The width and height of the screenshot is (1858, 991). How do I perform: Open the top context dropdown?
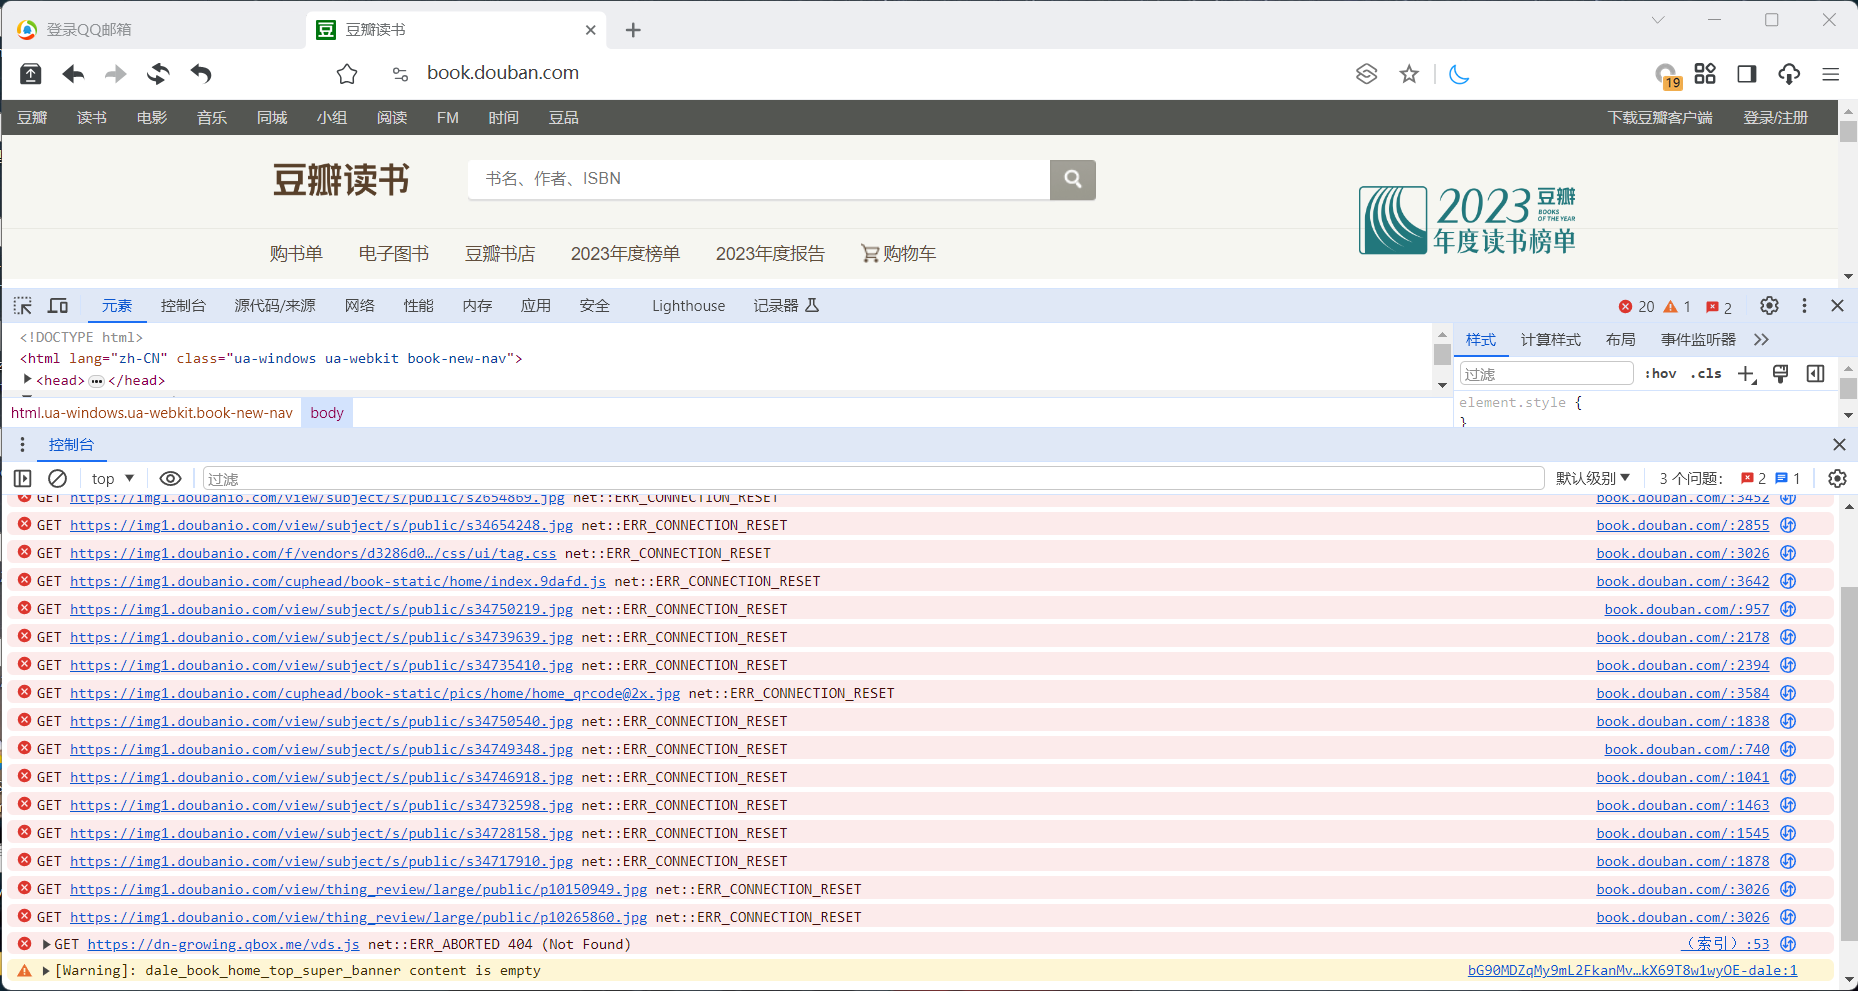click(x=112, y=479)
